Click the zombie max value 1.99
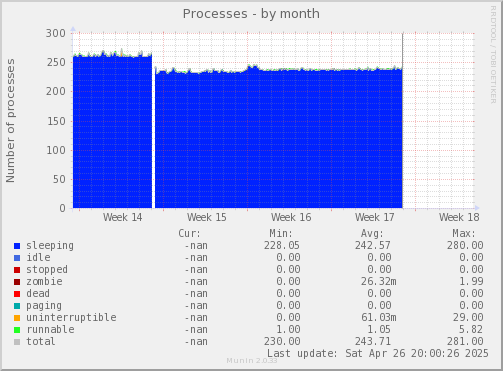Screen dimensions: 503x371 [x=471, y=281]
